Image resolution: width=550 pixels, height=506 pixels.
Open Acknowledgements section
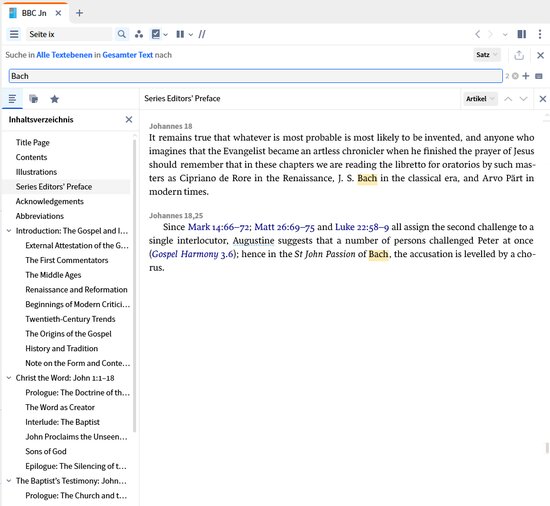coord(49,201)
